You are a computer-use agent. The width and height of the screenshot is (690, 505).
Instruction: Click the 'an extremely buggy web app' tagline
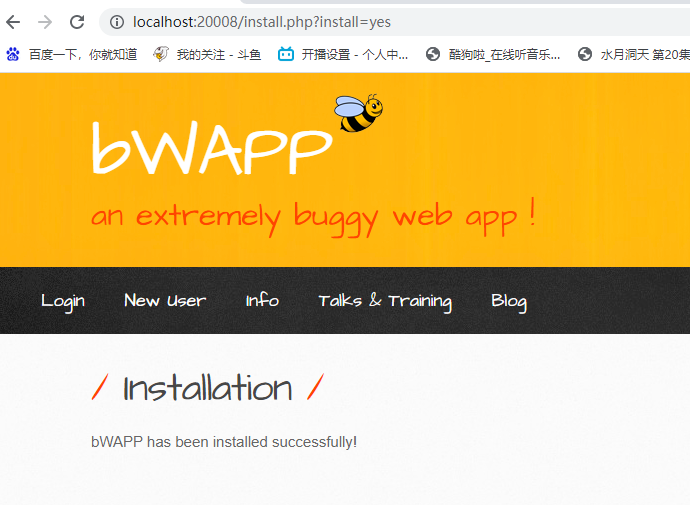point(313,217)
